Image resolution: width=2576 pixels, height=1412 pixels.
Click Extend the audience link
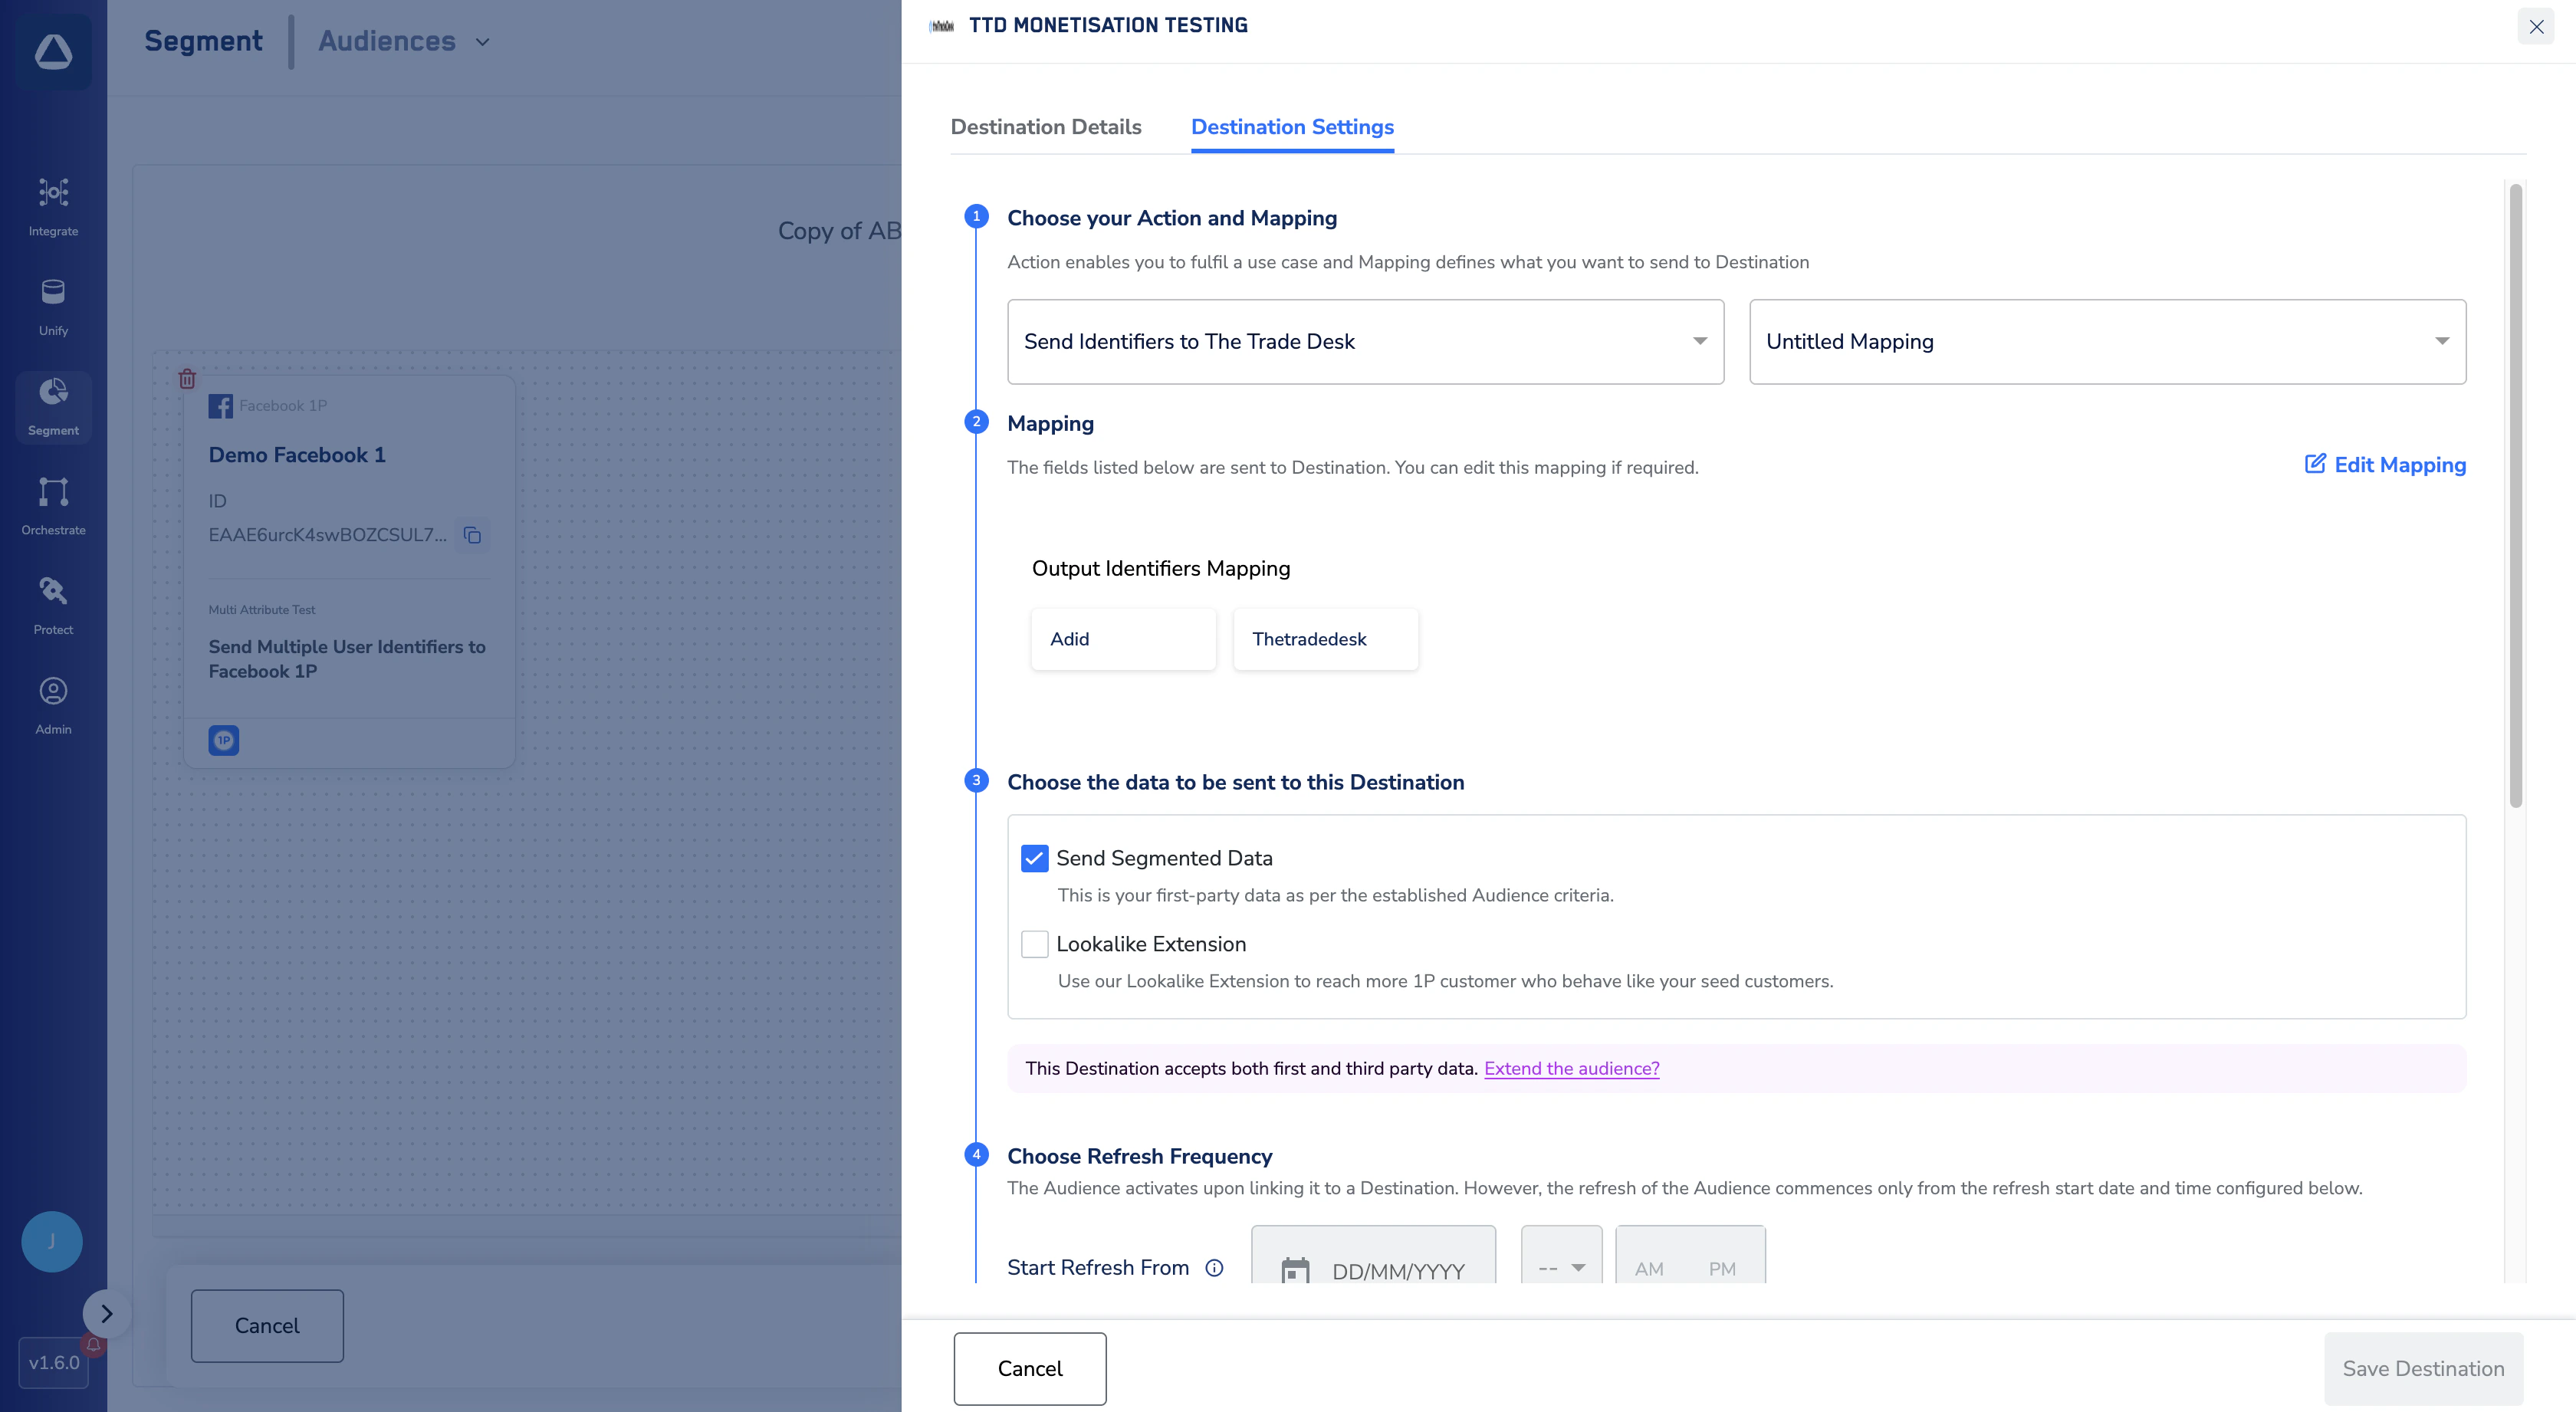tap(1571, 1068)
